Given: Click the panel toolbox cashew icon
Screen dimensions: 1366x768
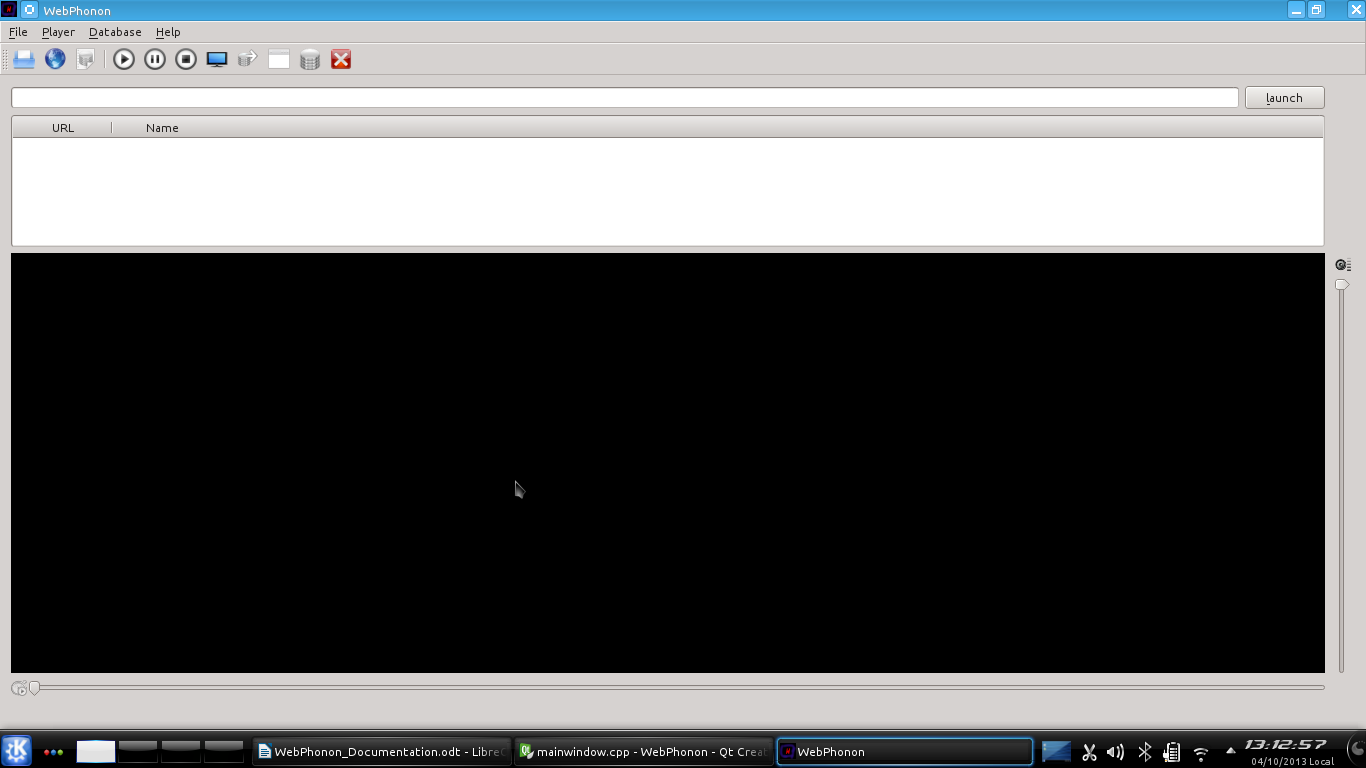Looking at the screenshot, I should 1357,751.
